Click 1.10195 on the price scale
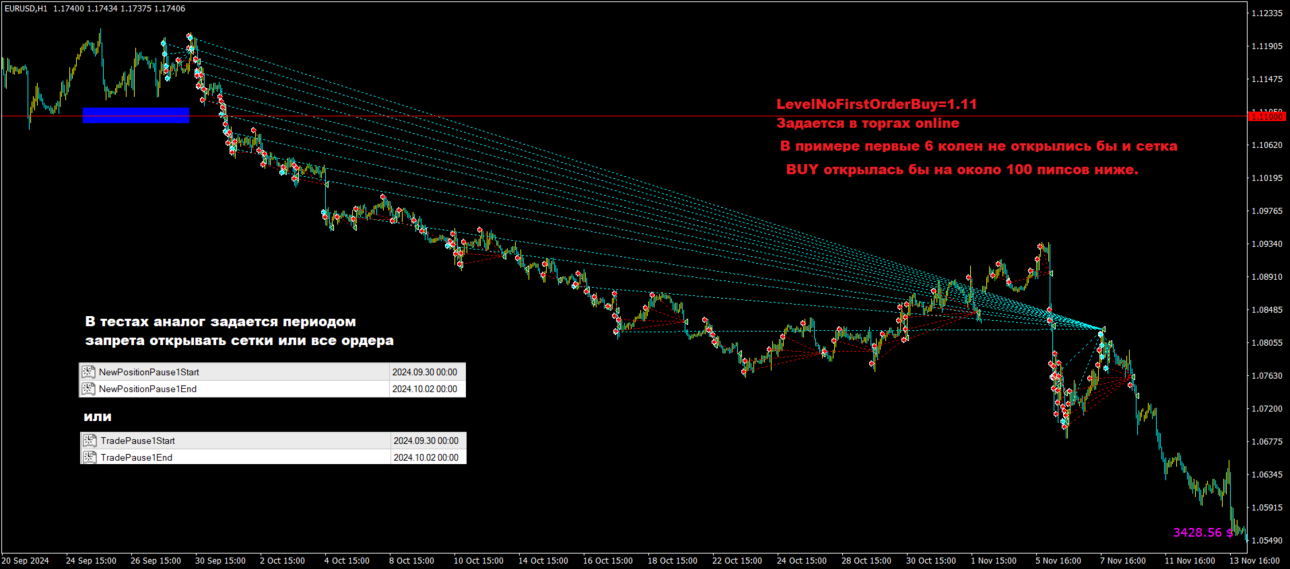This screenshot has width=1290, height=569. [x=1267, y=178]
